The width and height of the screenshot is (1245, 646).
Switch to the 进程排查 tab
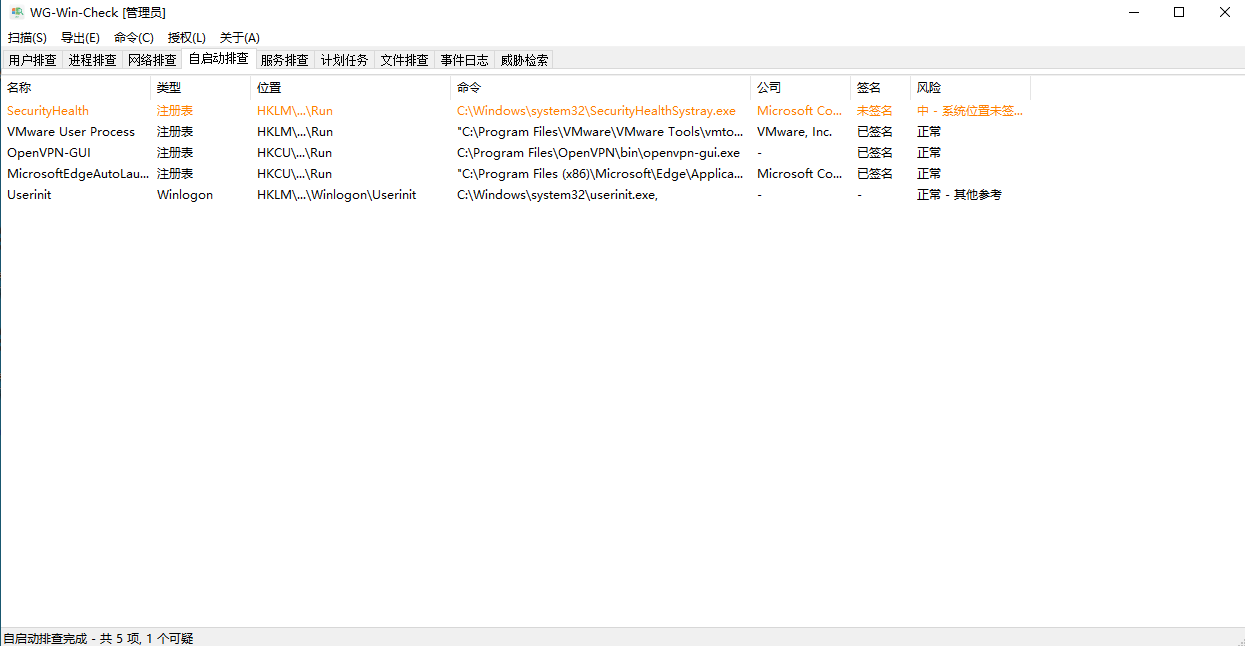tap(93, 60)
